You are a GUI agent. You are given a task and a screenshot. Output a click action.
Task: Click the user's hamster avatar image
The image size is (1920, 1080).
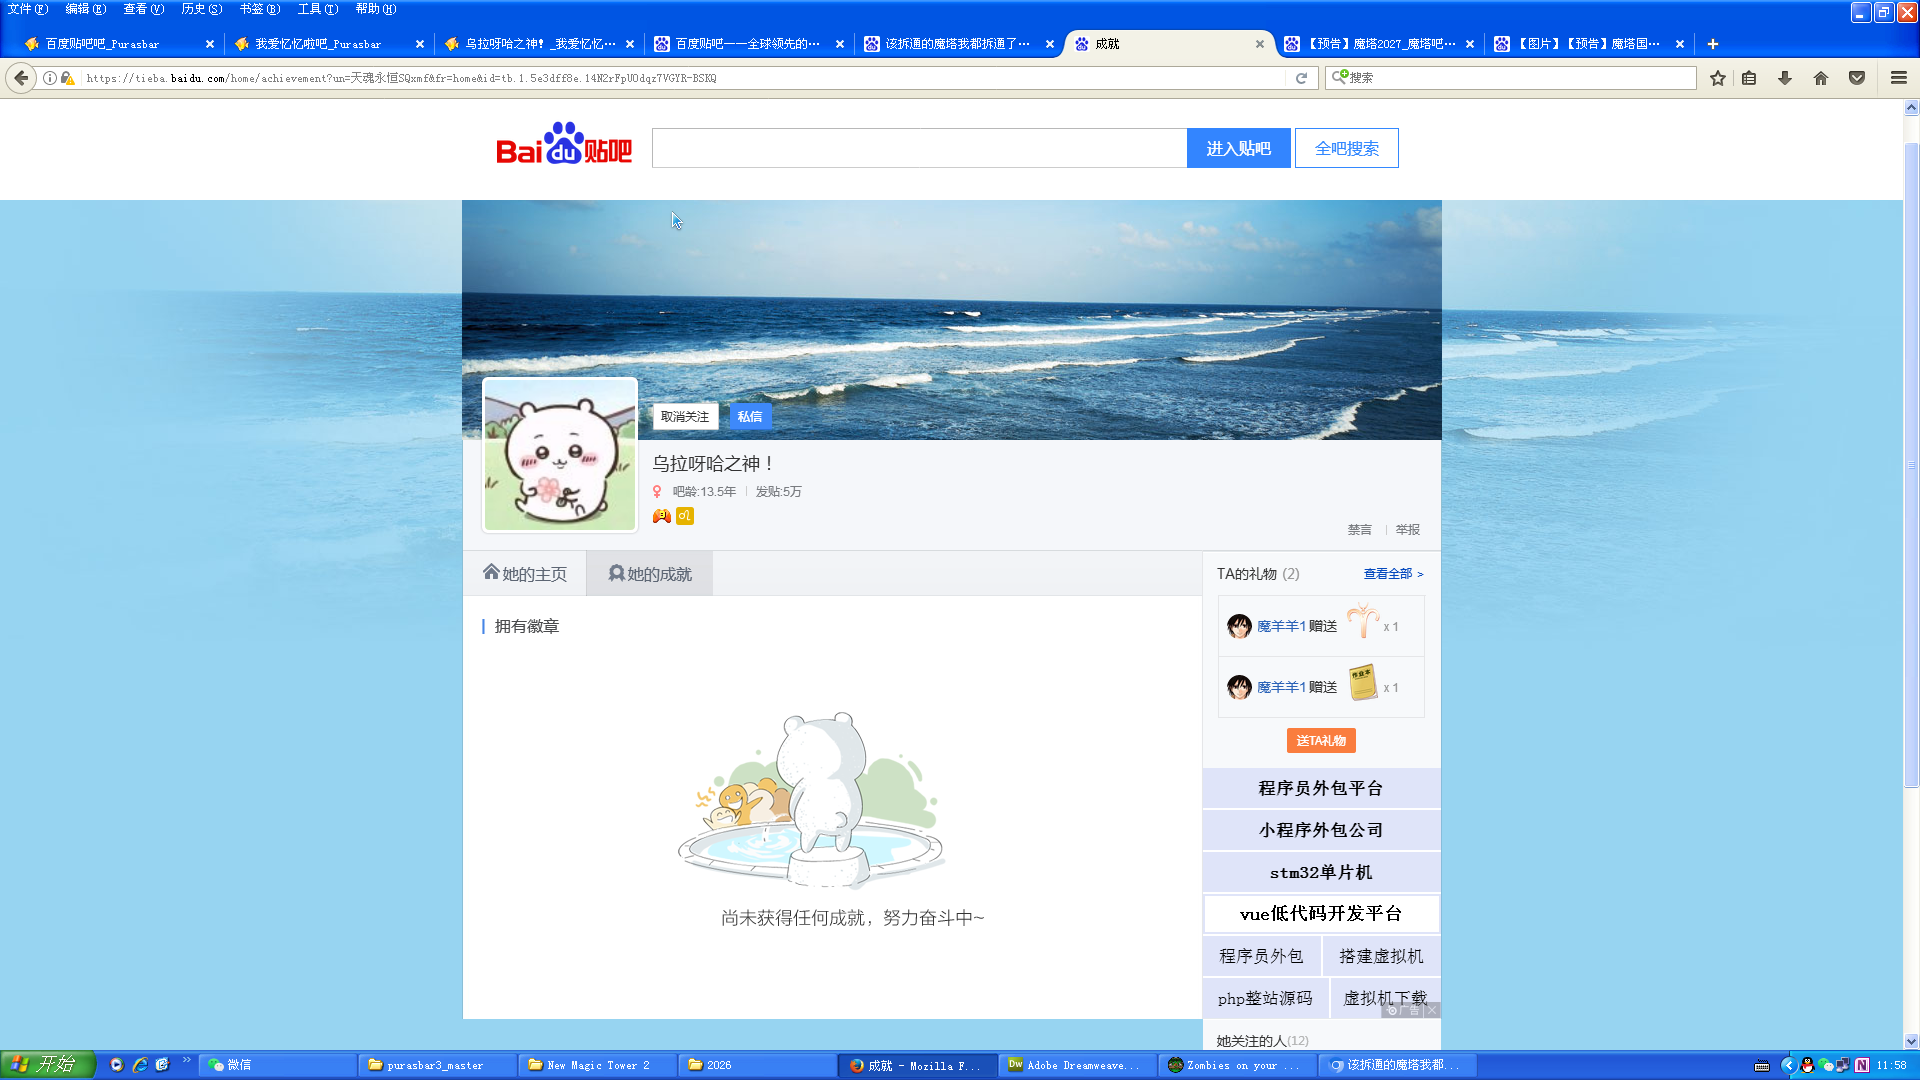click(x=560, y=455)
